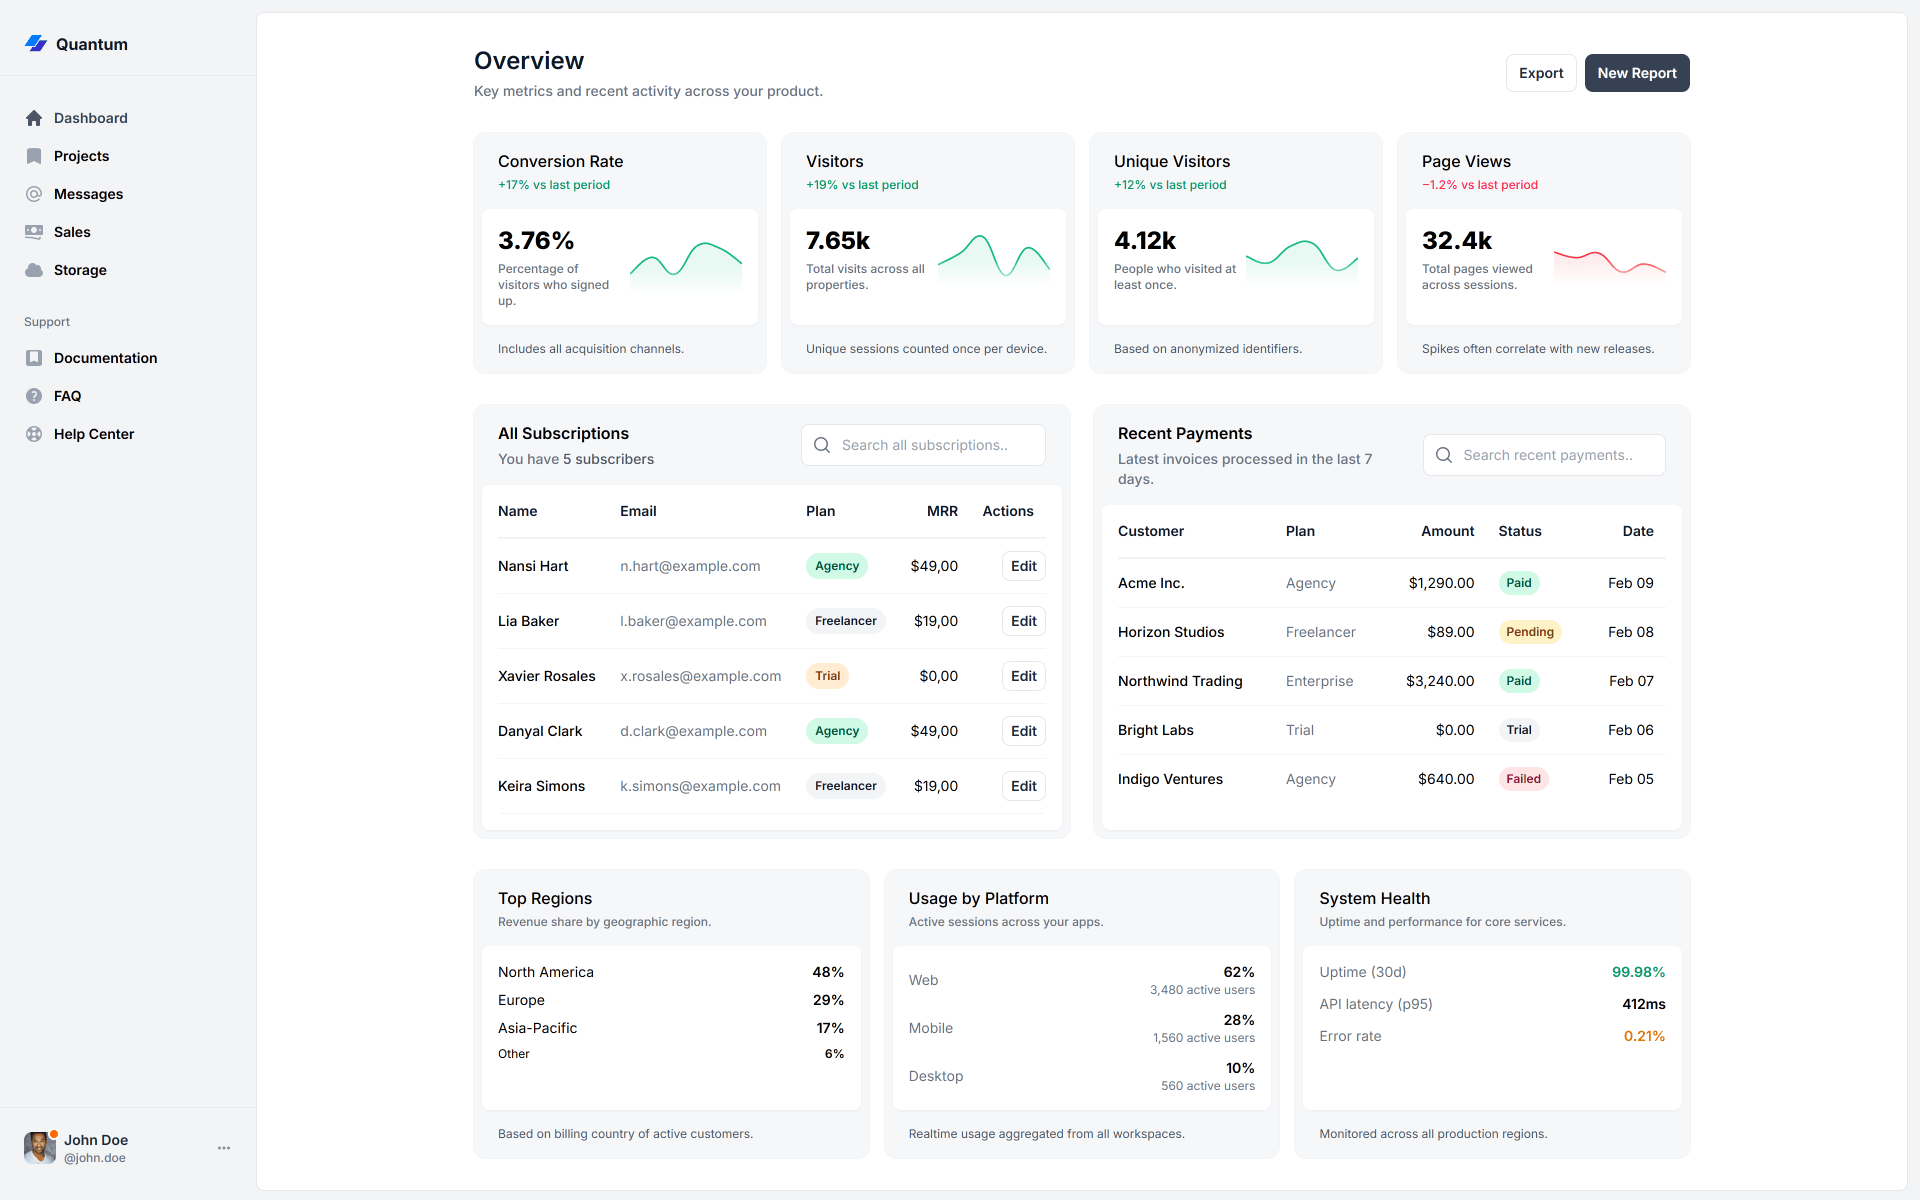The height and width of the screenshot is (1200, 1920).
Task: Open the Sales icon
Action: [x=35, y=232]
